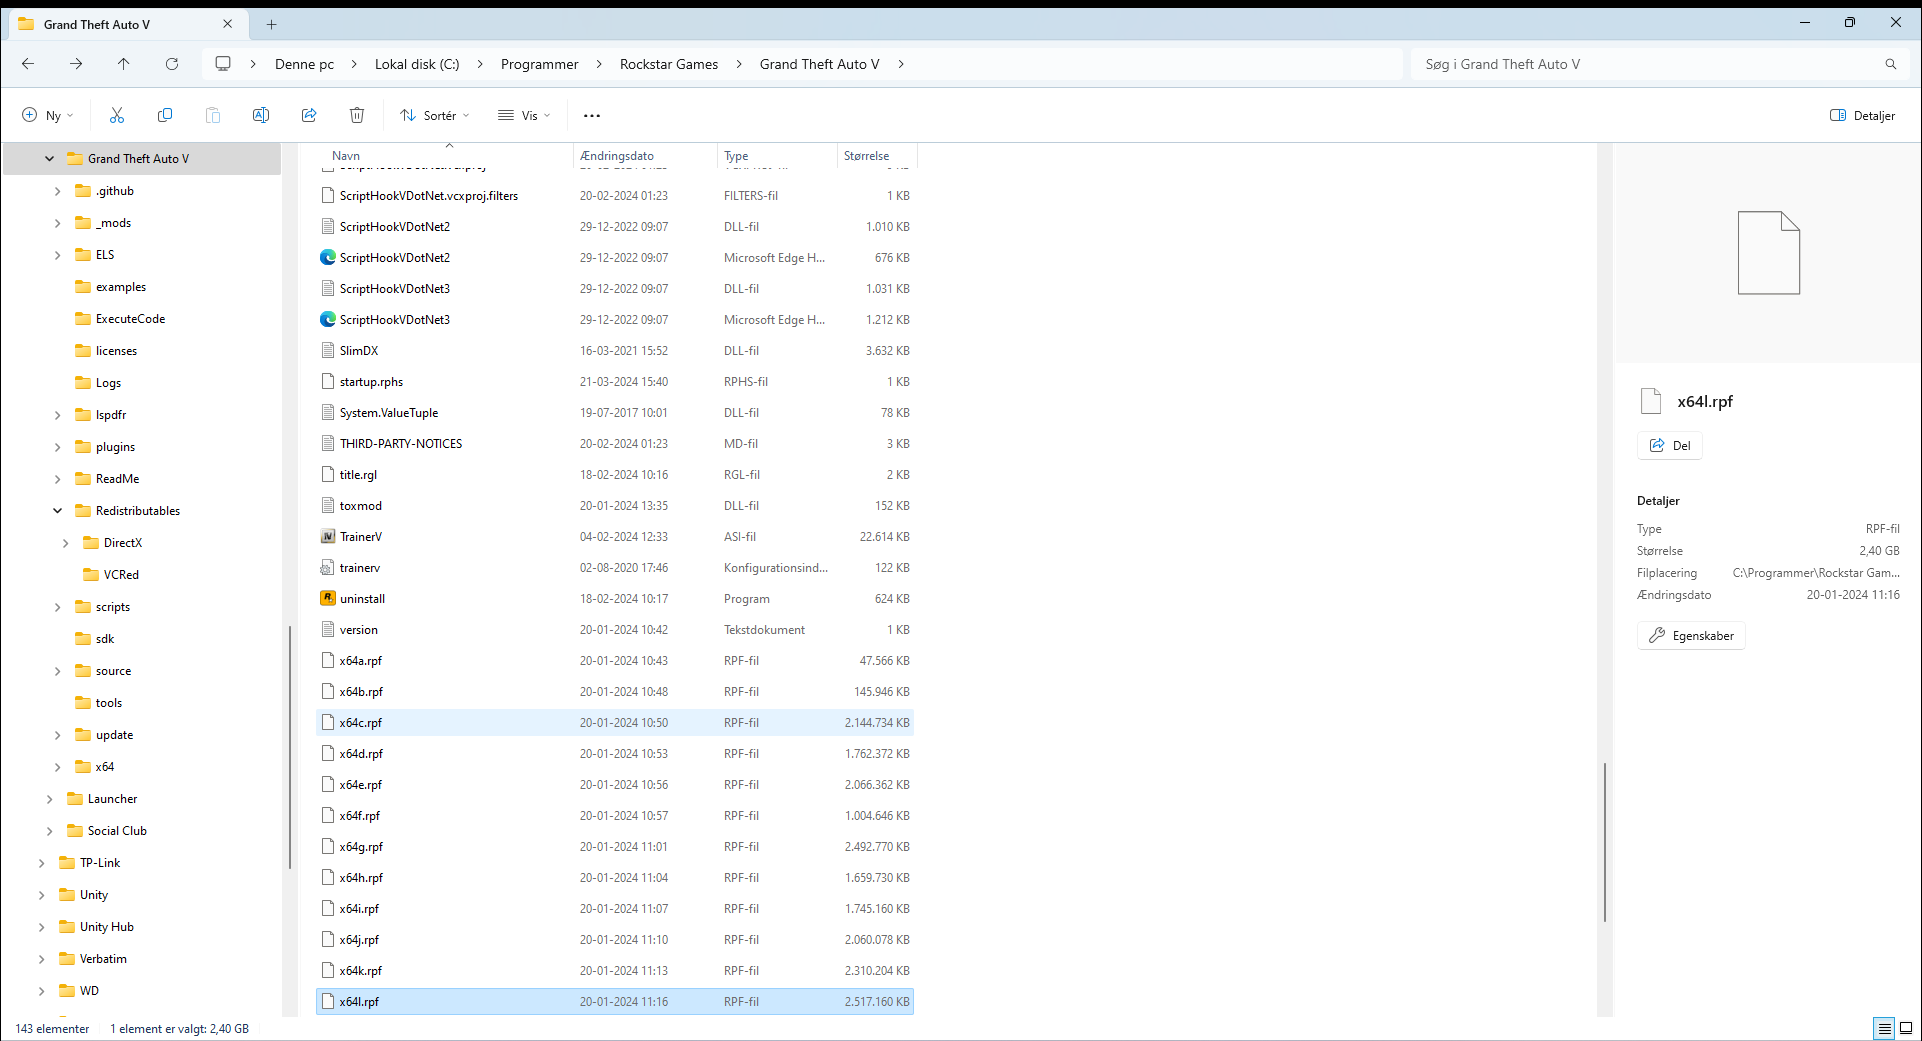Image resolution: width=1922 pixels, height=1041 pixels.
Task: Click the Rename icon in toolbar
Action: point(261,115)
